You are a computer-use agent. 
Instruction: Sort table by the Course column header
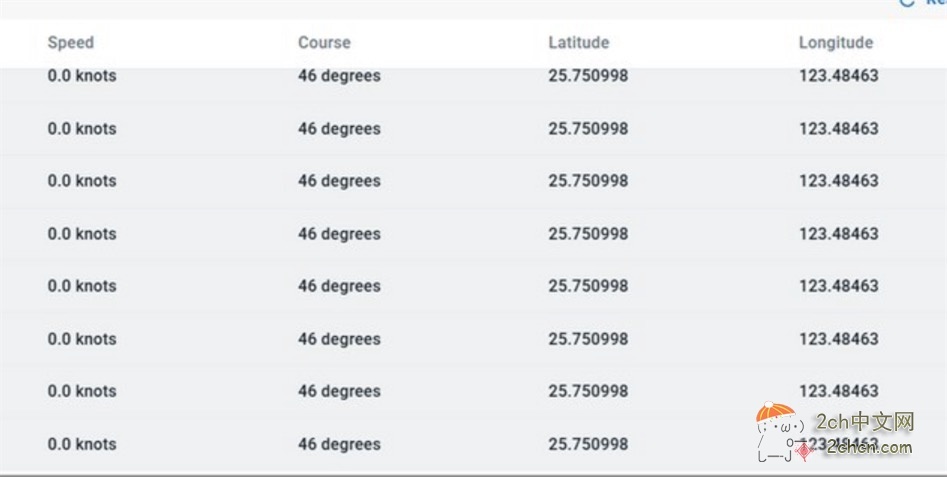click(324, 43)
